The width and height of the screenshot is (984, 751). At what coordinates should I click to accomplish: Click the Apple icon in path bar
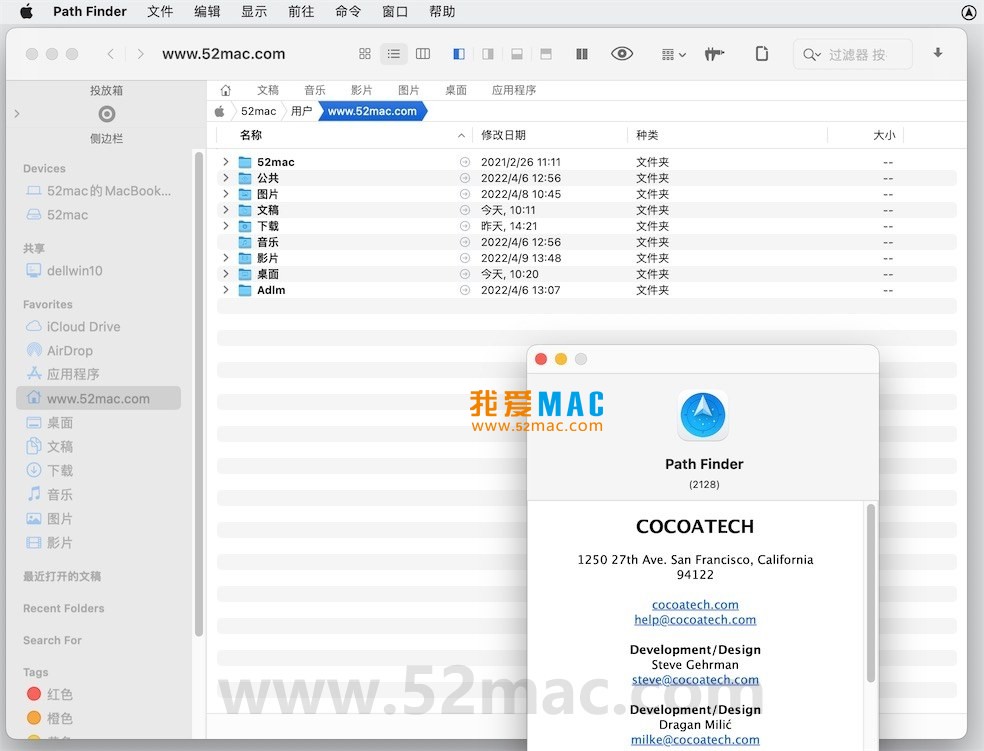[220, 112]
